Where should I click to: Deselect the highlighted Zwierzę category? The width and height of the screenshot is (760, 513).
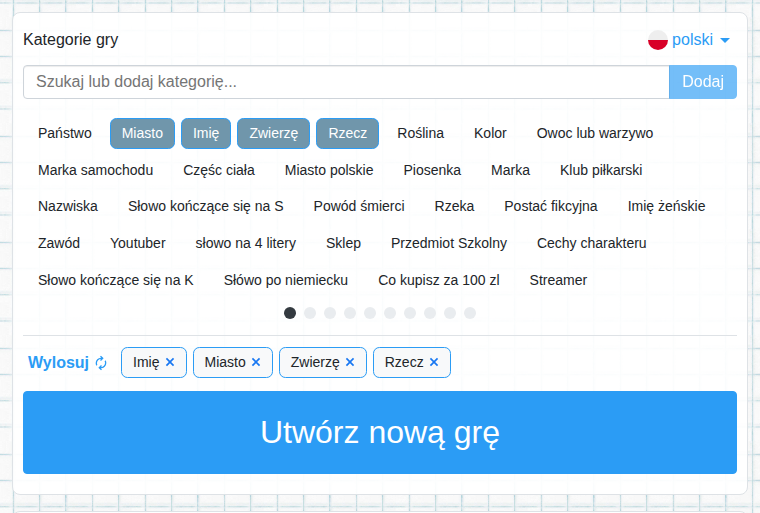[273, 133]
